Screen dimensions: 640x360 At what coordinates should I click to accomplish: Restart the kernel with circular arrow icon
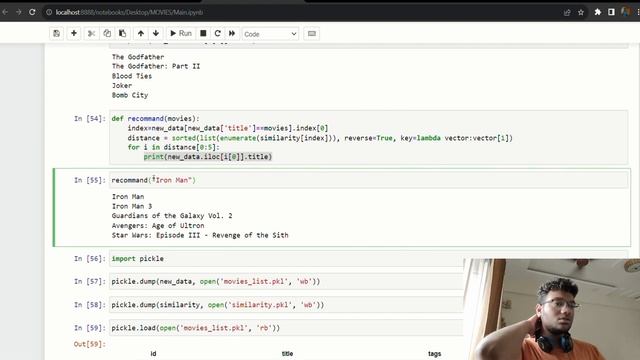point(218,33)
